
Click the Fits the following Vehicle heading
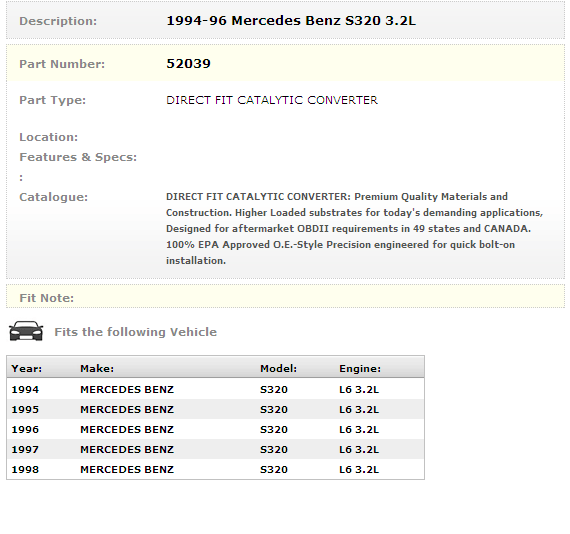(x=135, y=332)
